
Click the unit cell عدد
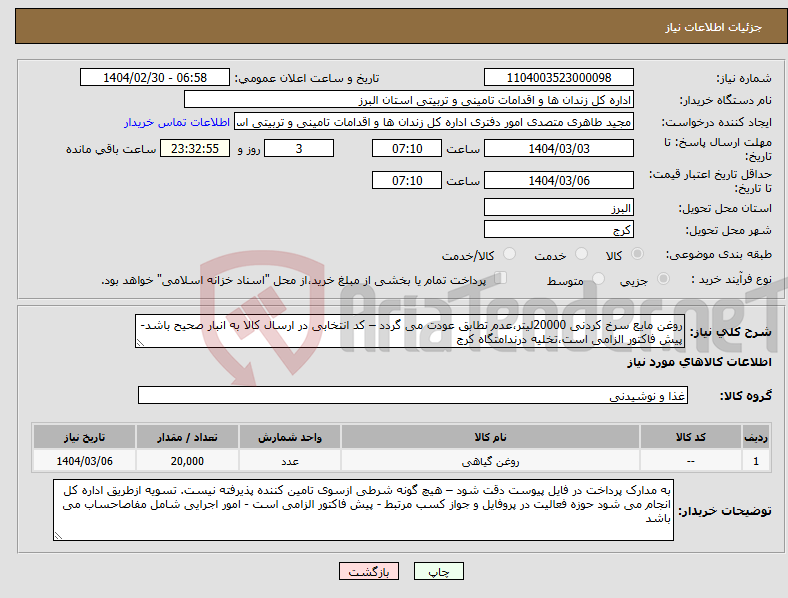click(290, 461)
